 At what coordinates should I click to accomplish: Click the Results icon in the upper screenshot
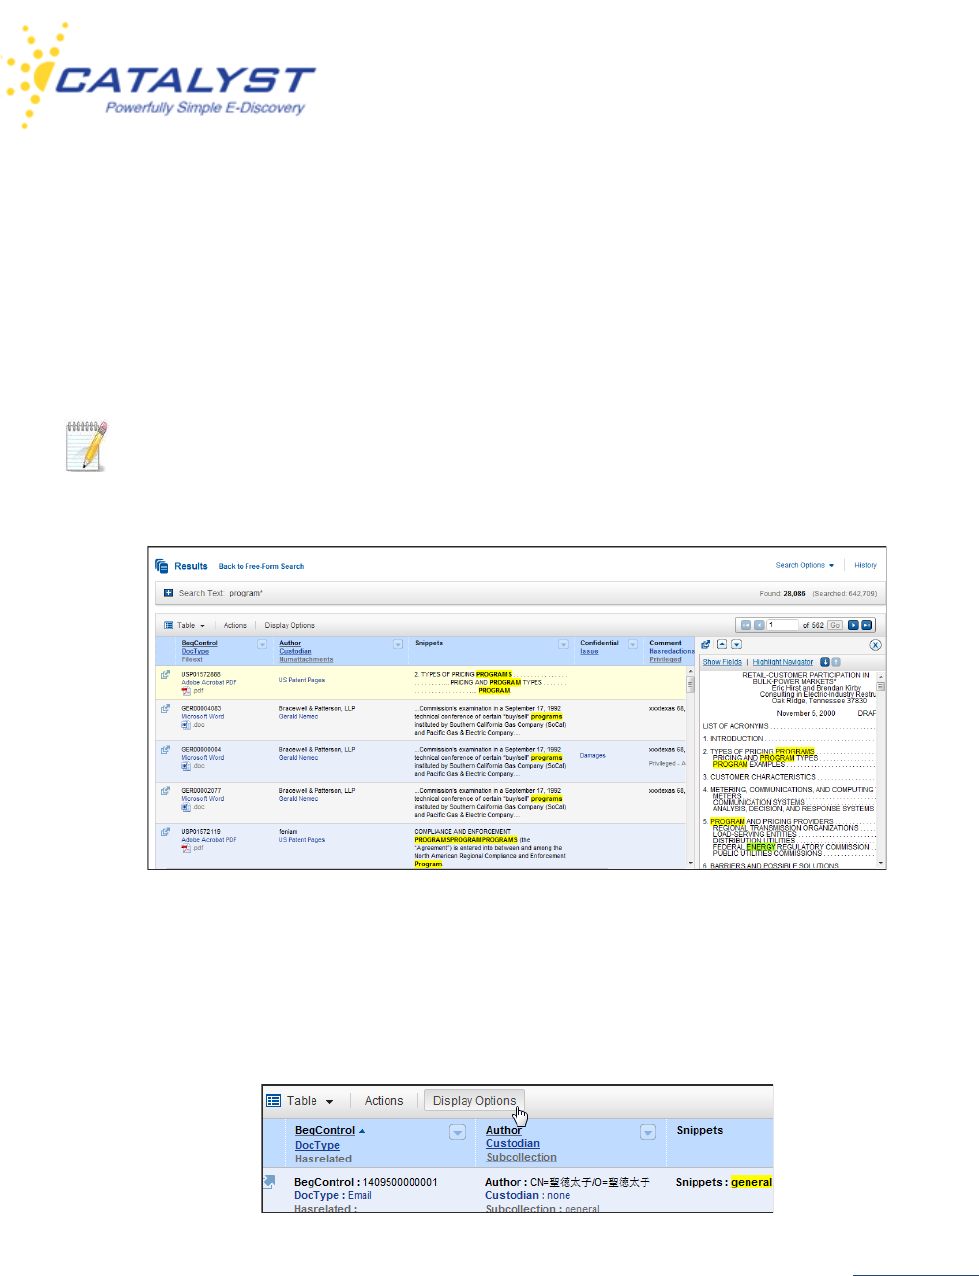pyautogui.click(x=162, y=566)
